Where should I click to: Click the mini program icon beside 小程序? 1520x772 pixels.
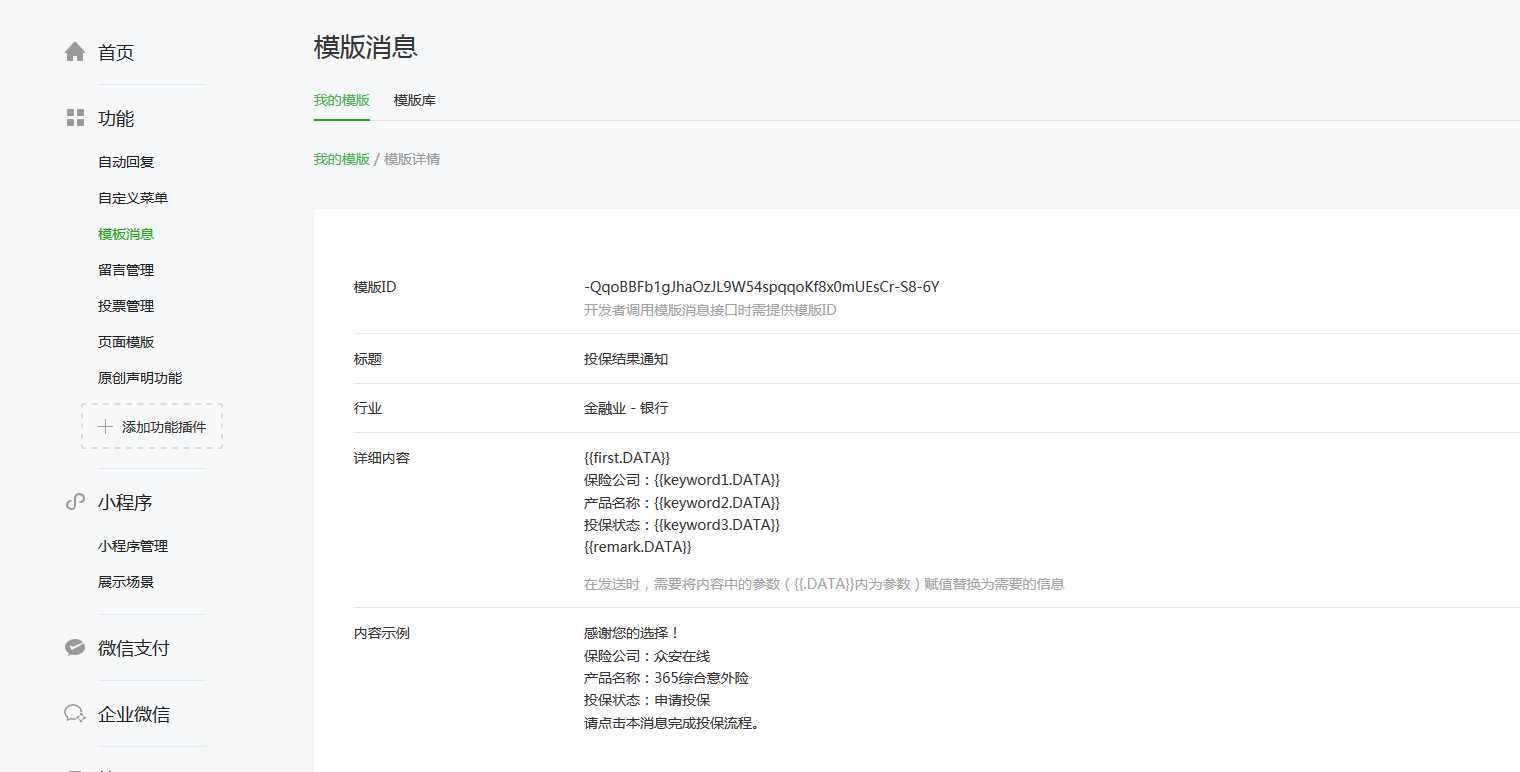tap(75, 502)
